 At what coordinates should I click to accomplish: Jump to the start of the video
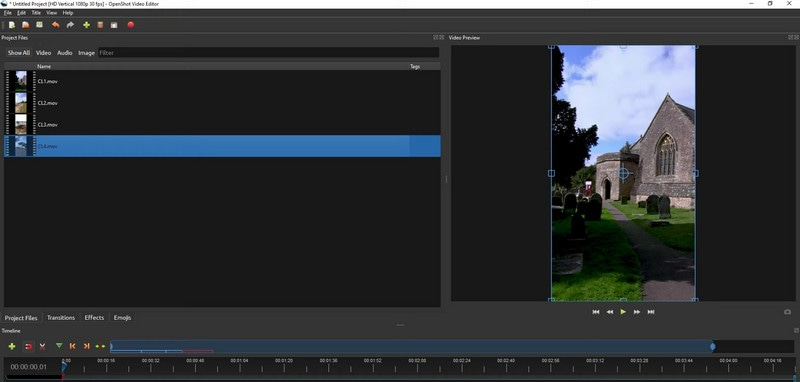(595, 312)
